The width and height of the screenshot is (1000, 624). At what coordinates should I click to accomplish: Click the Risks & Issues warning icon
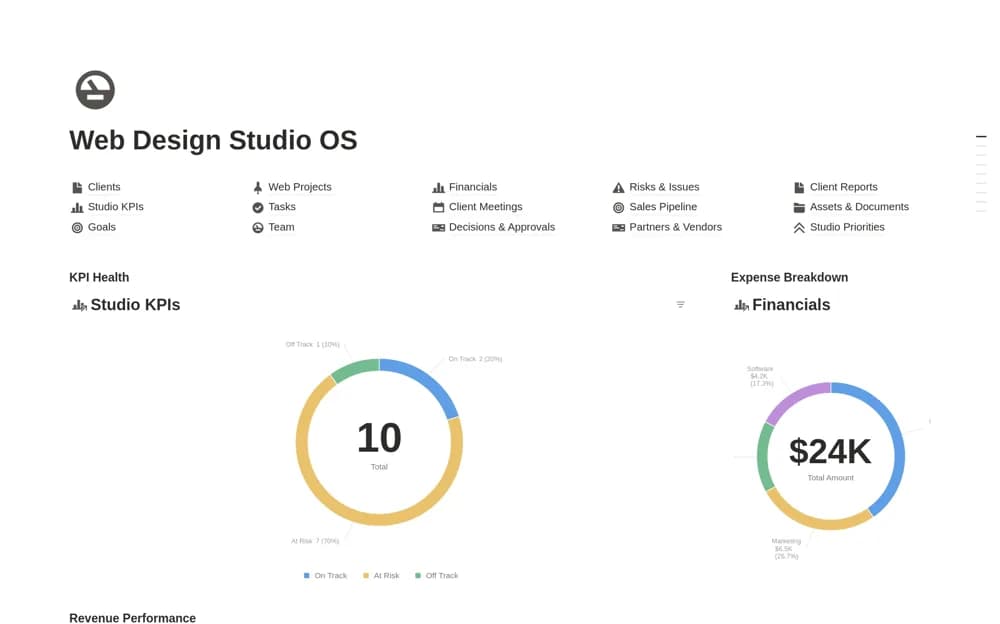618,188
